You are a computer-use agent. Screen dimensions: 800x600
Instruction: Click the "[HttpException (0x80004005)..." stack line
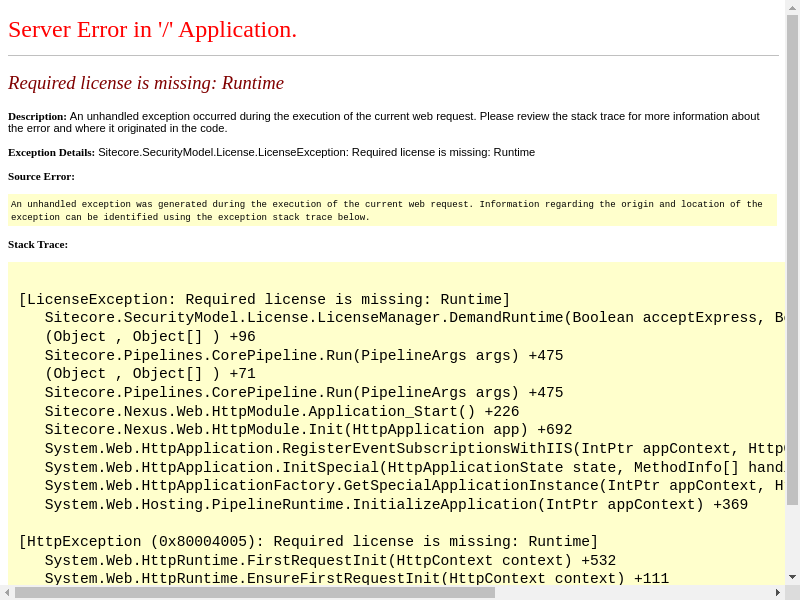tap(308, 541)
